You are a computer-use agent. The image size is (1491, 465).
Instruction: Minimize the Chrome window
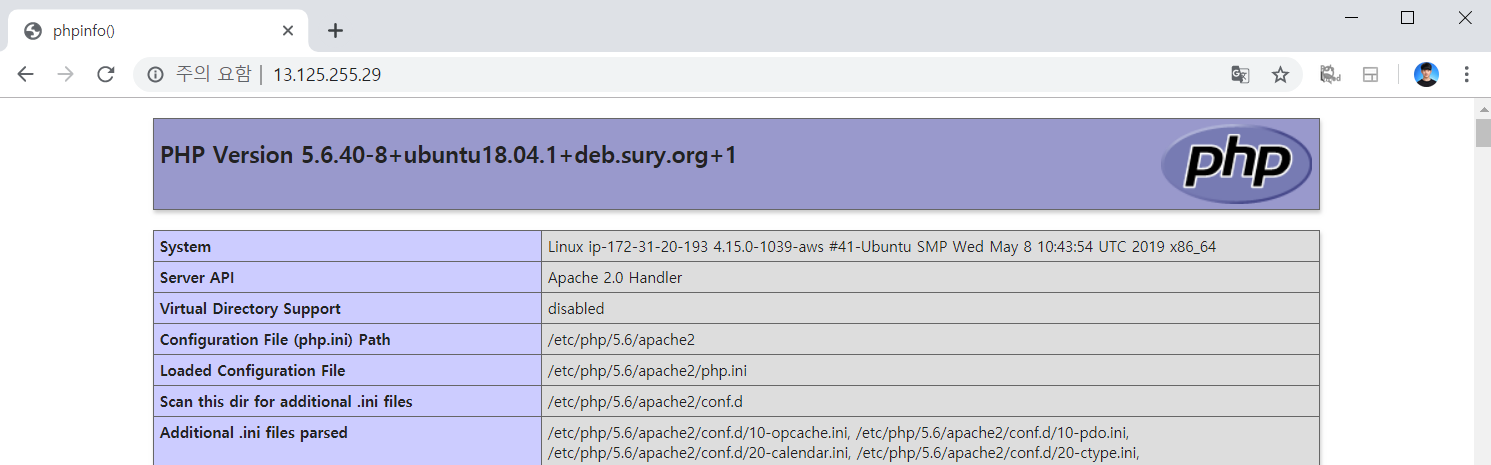[1351, 17]
